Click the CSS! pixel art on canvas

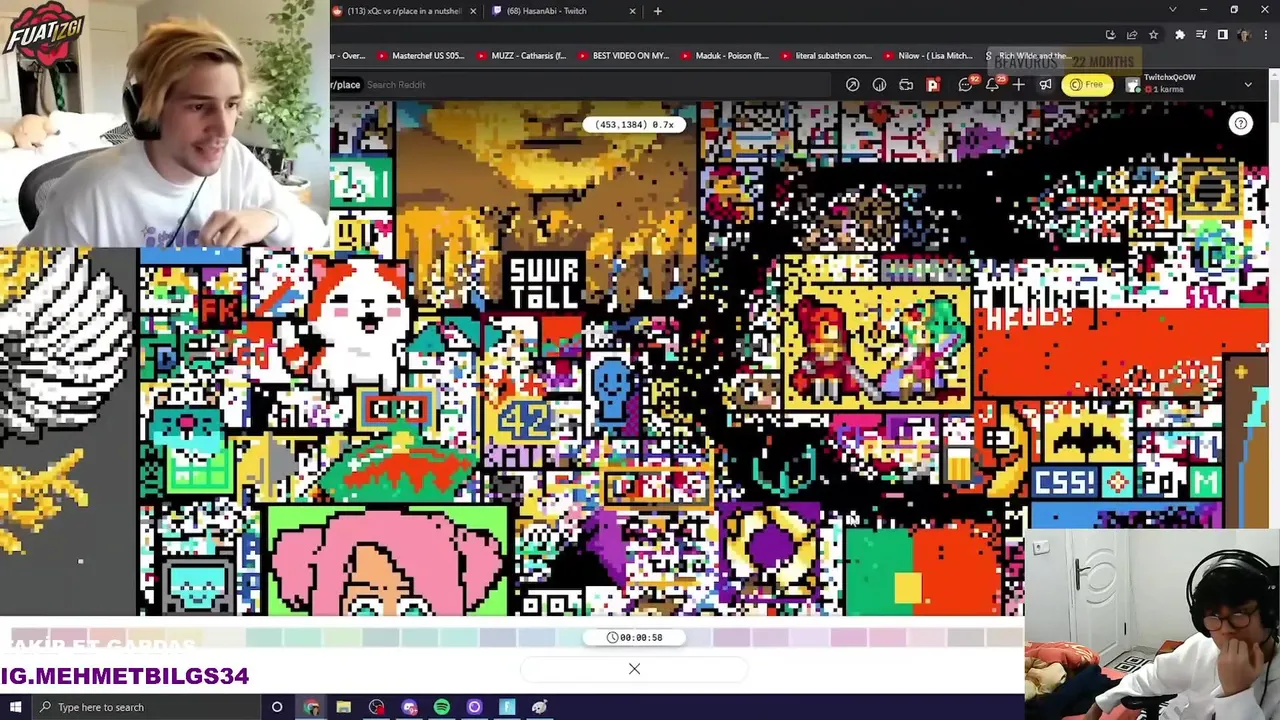click(x=1066, y=484)
